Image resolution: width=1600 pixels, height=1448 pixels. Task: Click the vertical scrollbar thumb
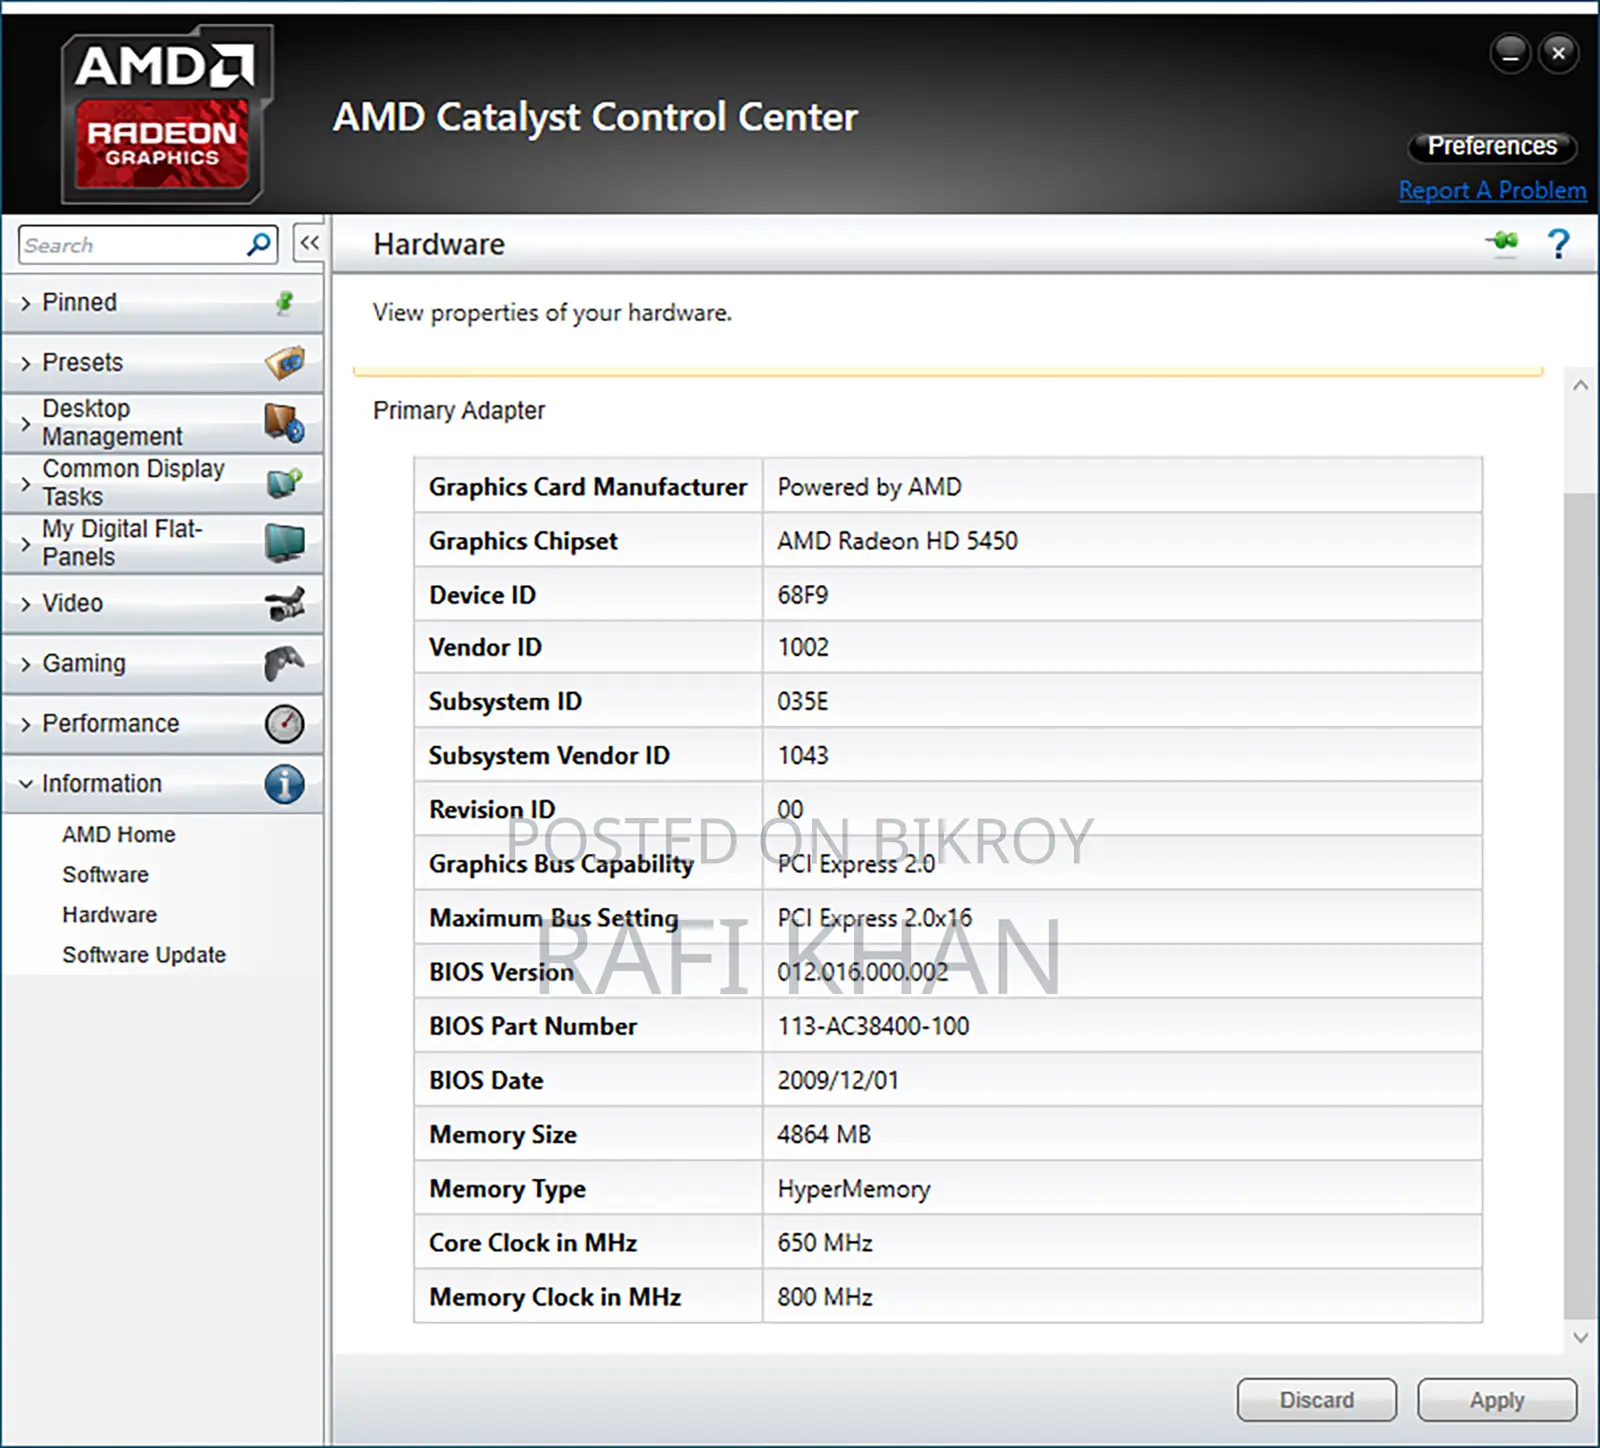[1580, 906]
